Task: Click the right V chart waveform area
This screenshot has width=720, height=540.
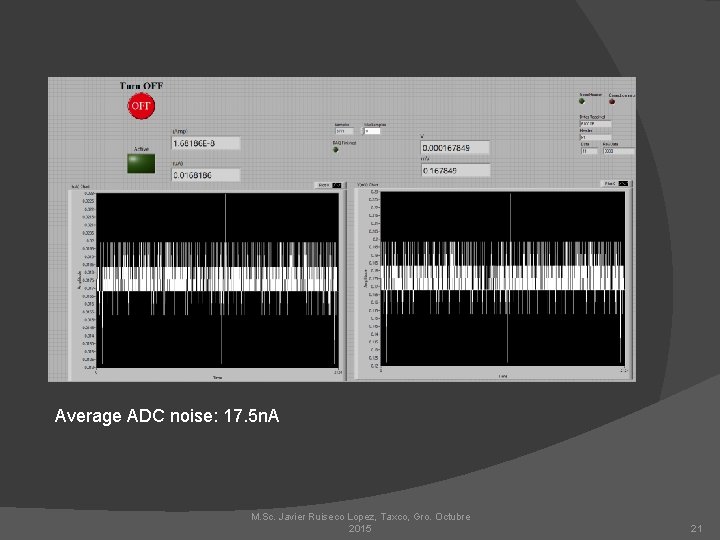Action: tap(503, 279)
